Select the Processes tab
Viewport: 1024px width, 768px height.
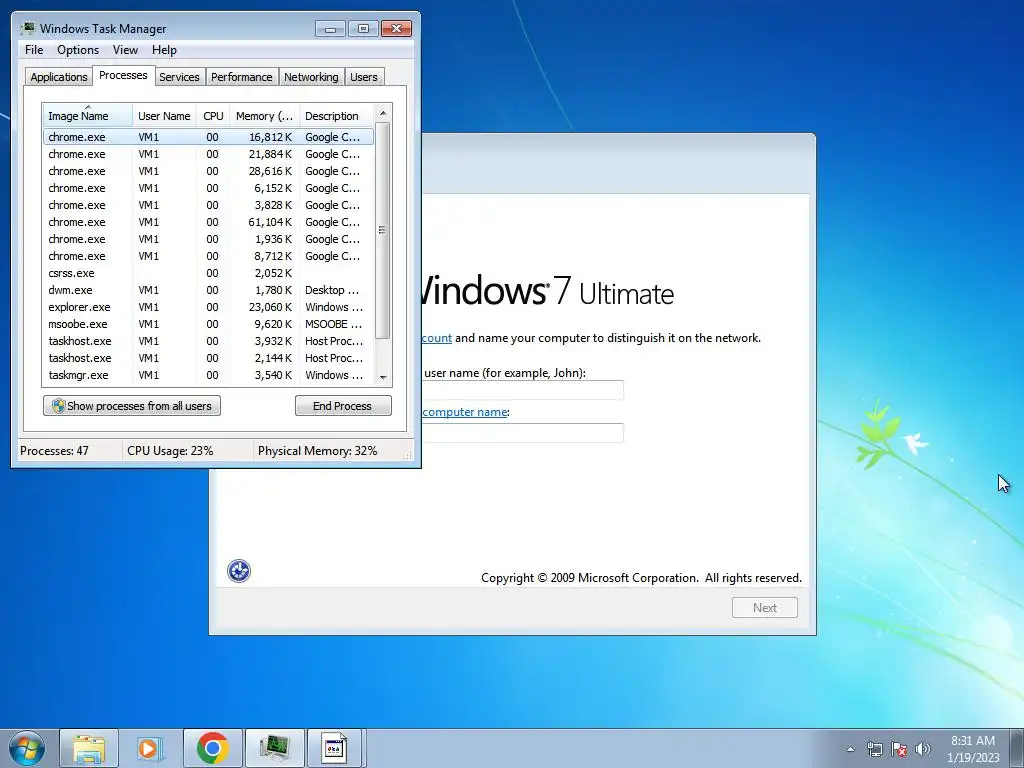123,75
